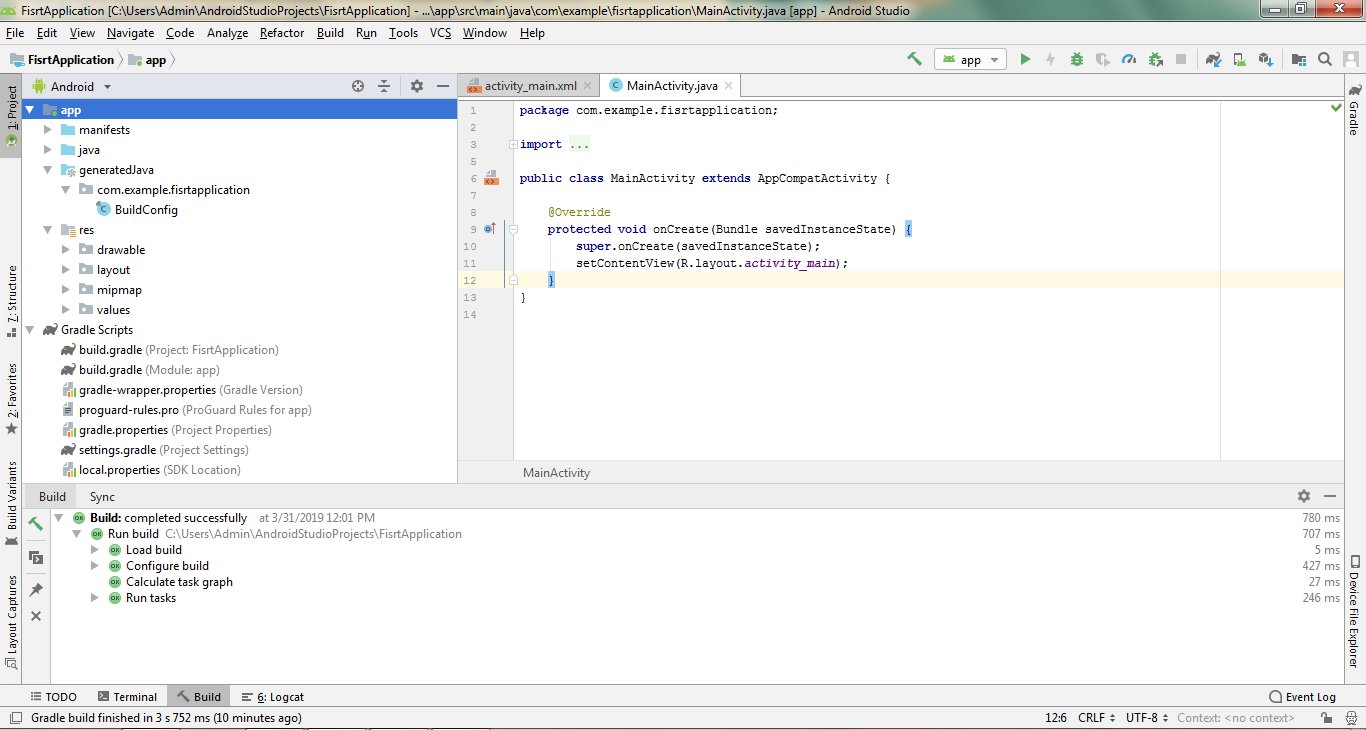This screenshot has height=730, width=1366.
Task: Click the Make Project hammer icon
Action: pos(914,59)
